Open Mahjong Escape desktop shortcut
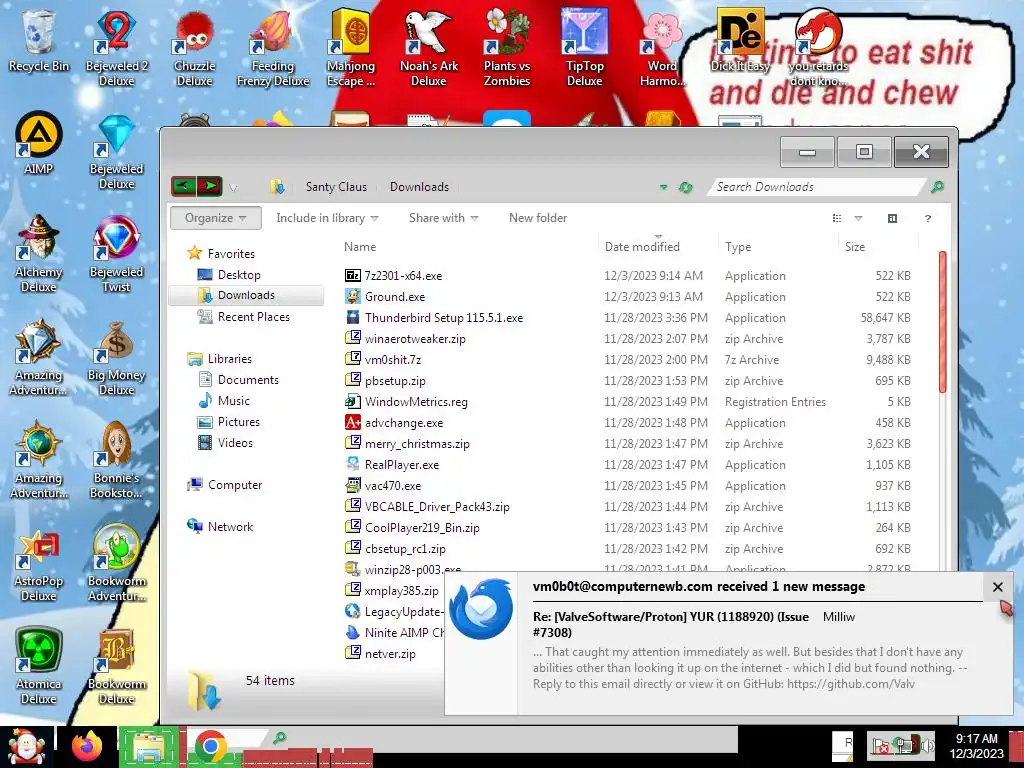The width and height of the screenshot is (1024, 768). (x=351, y=48)
